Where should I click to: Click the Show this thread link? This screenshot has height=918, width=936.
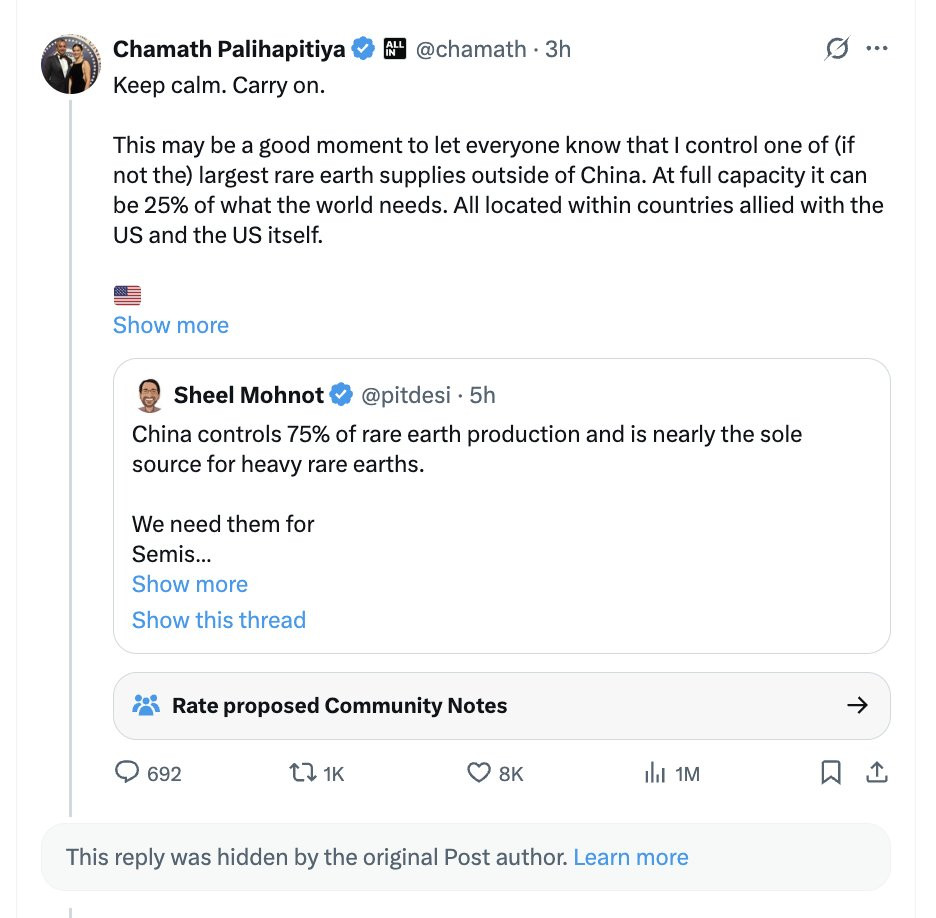219,620
